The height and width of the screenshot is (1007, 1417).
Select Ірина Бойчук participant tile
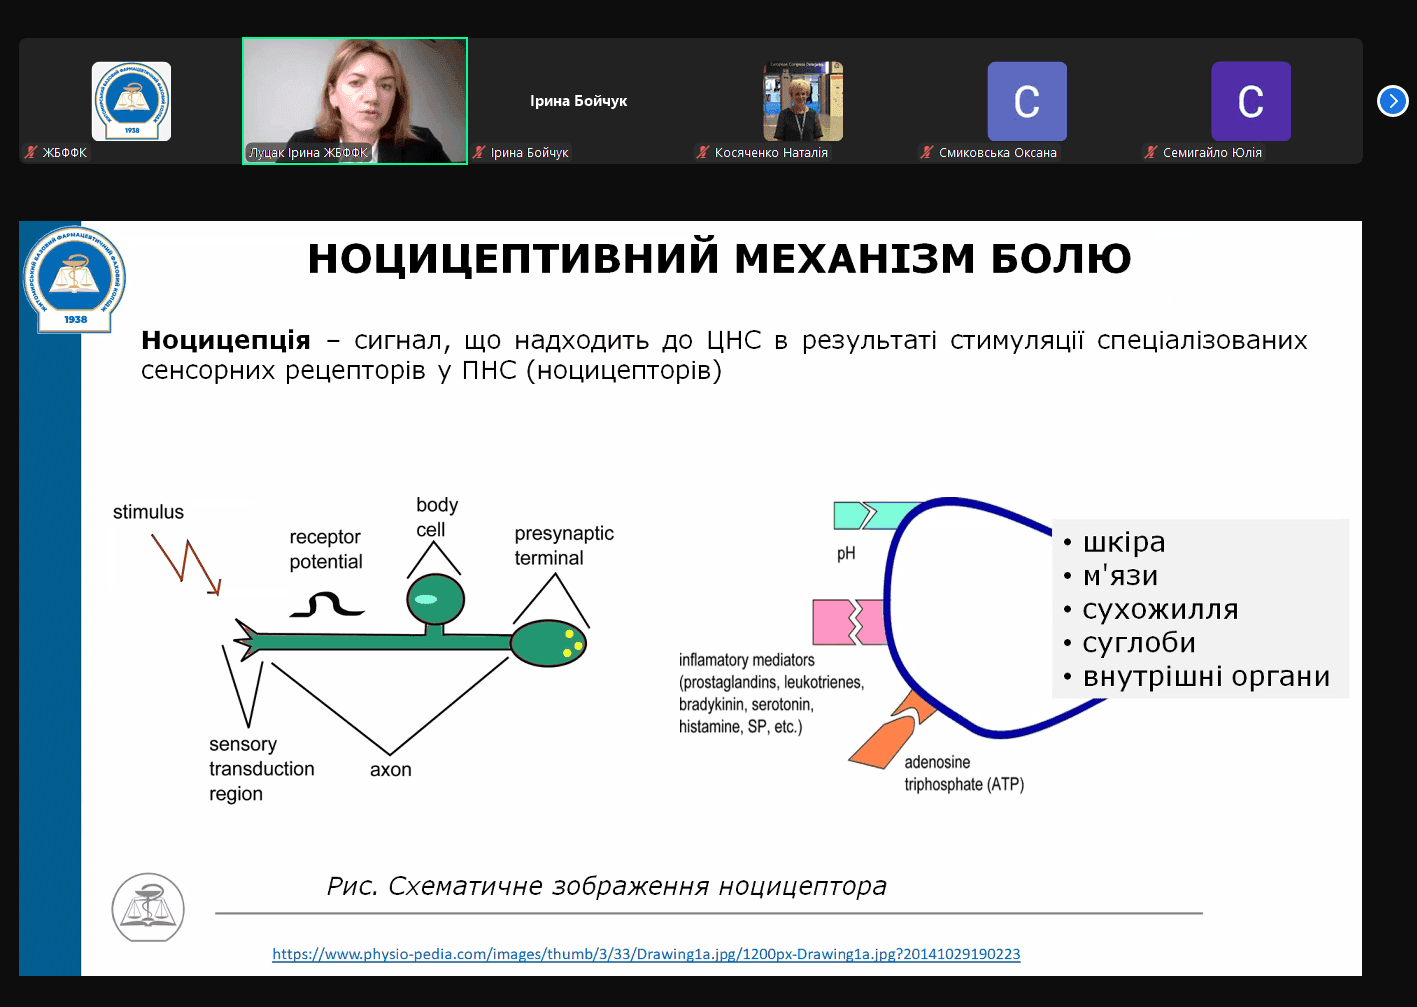coord(579,101)
